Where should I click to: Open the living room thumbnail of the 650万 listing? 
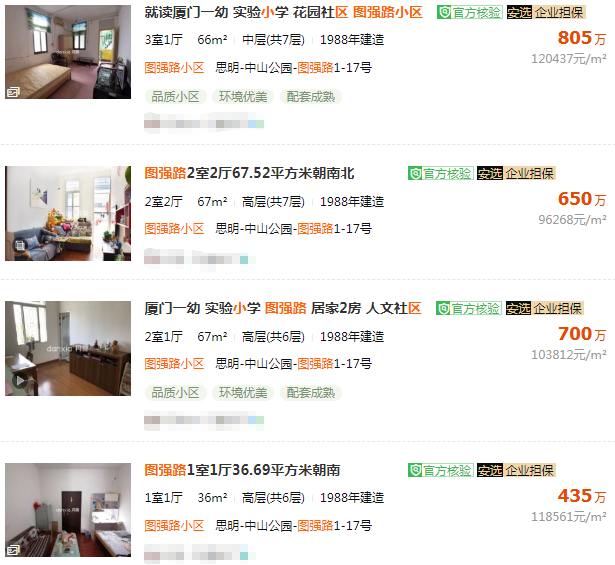pos(68,213)
